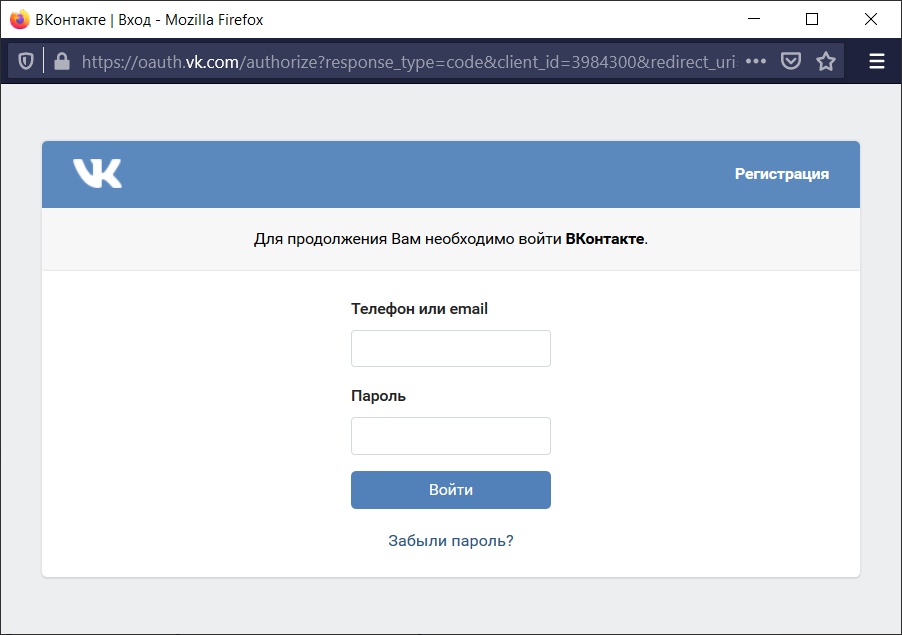
Task: Open the Забыли пароль? link
Action: pos(450,541)
